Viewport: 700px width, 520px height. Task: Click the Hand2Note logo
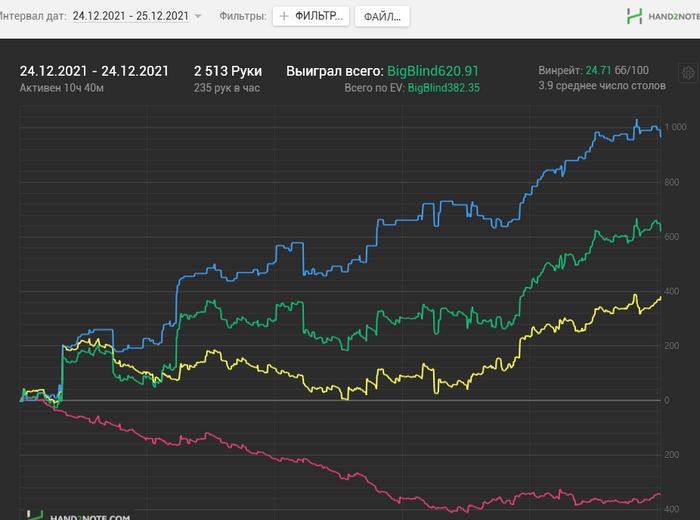tap(663, 17)
